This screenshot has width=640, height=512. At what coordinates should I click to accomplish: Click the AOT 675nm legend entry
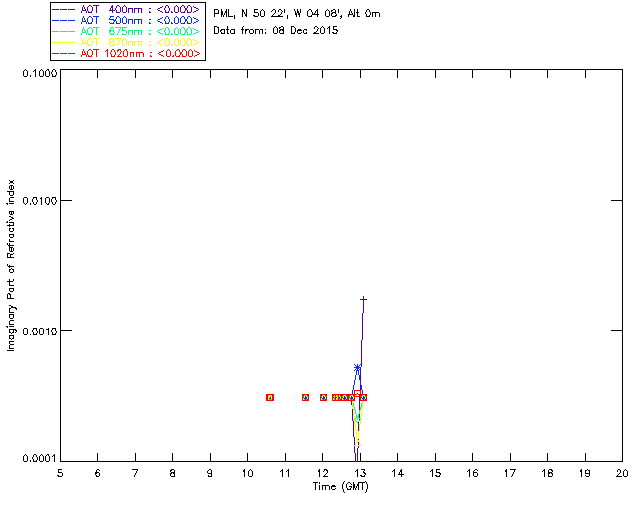126,31
